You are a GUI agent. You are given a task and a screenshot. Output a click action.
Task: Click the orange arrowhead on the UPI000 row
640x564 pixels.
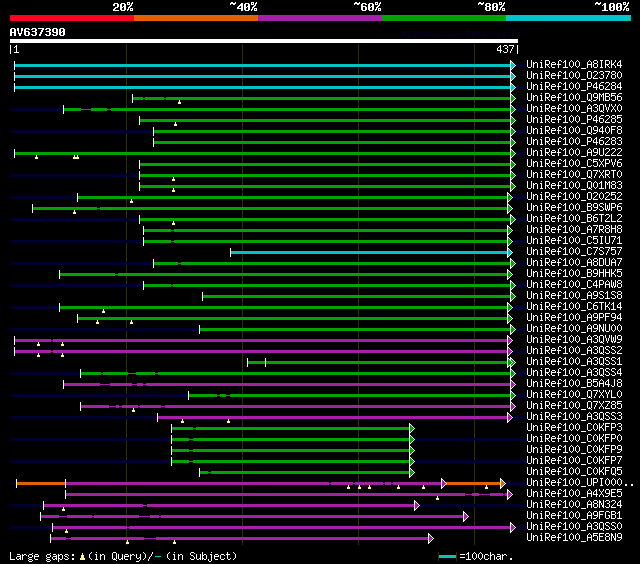[503, 483]
